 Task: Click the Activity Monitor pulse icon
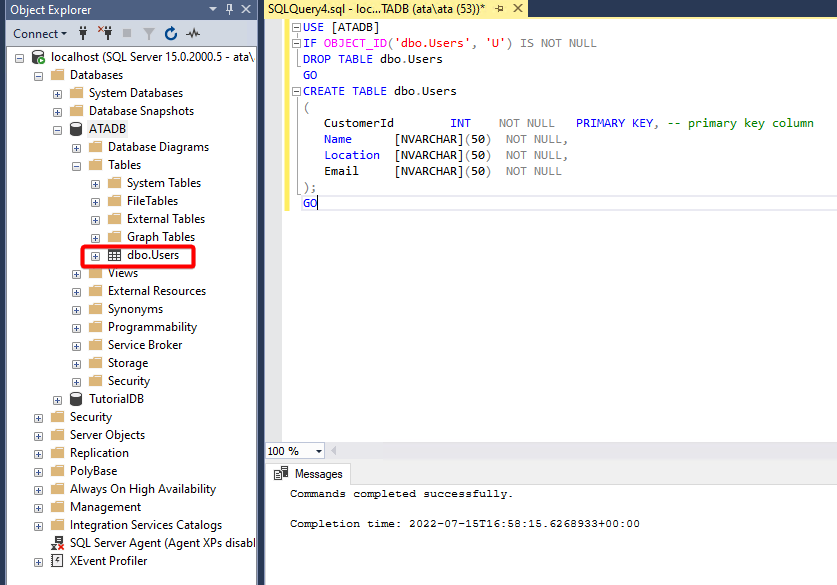(193, 34)
